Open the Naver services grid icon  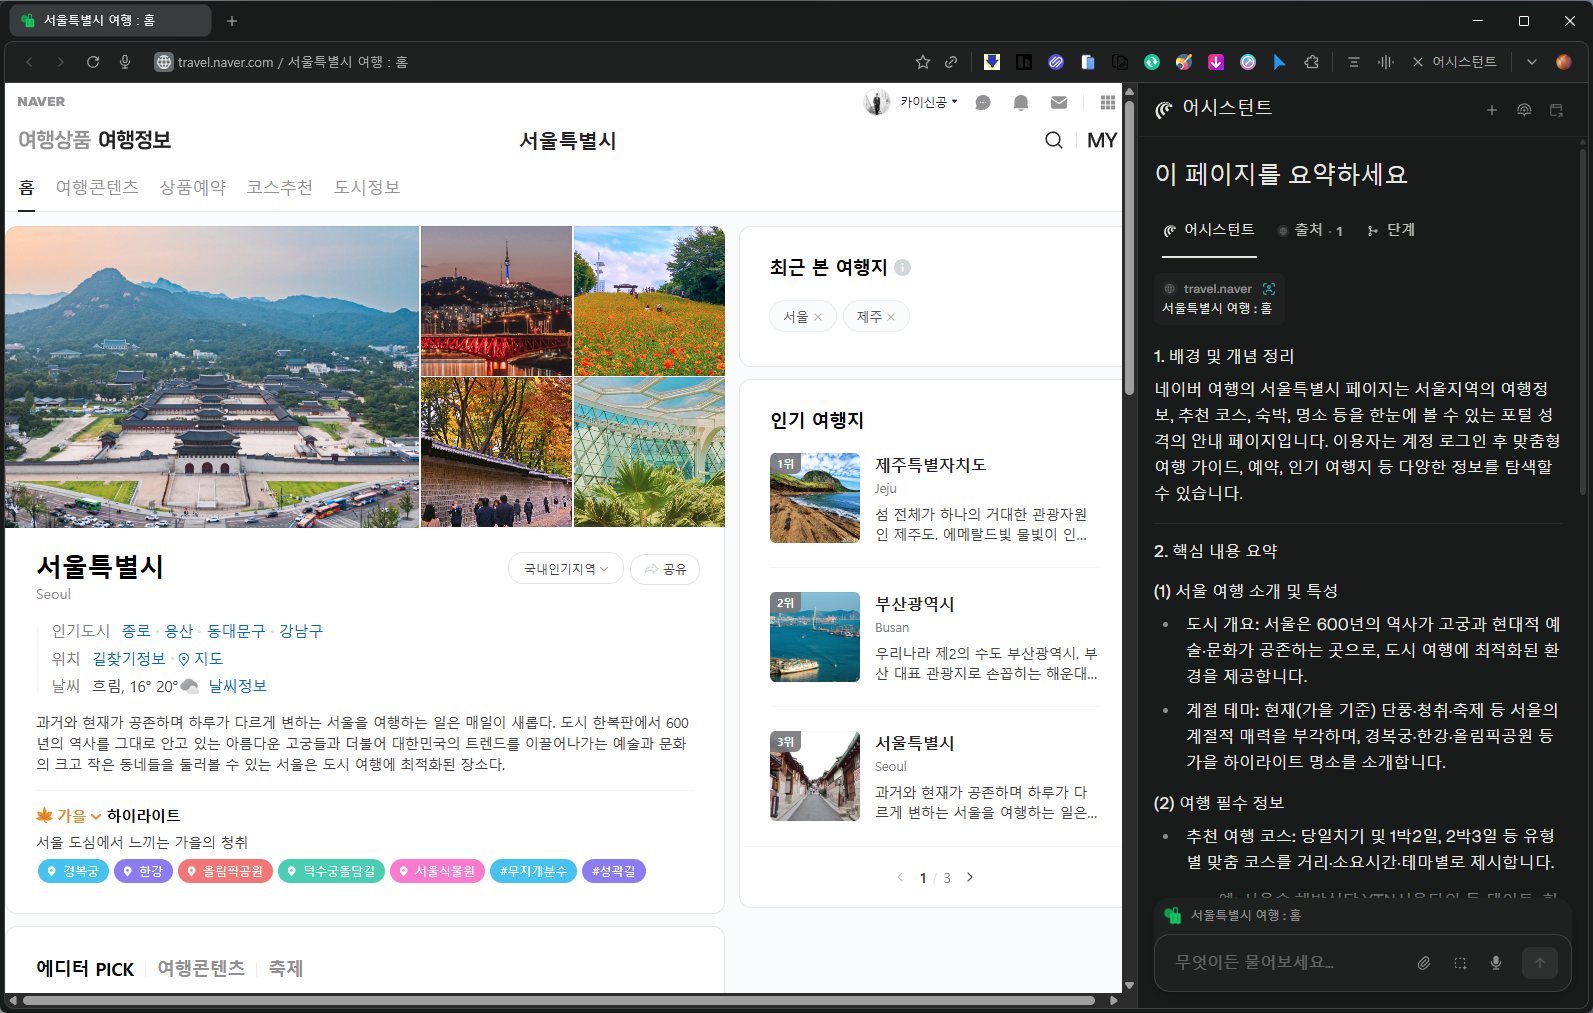[1108, 102]
